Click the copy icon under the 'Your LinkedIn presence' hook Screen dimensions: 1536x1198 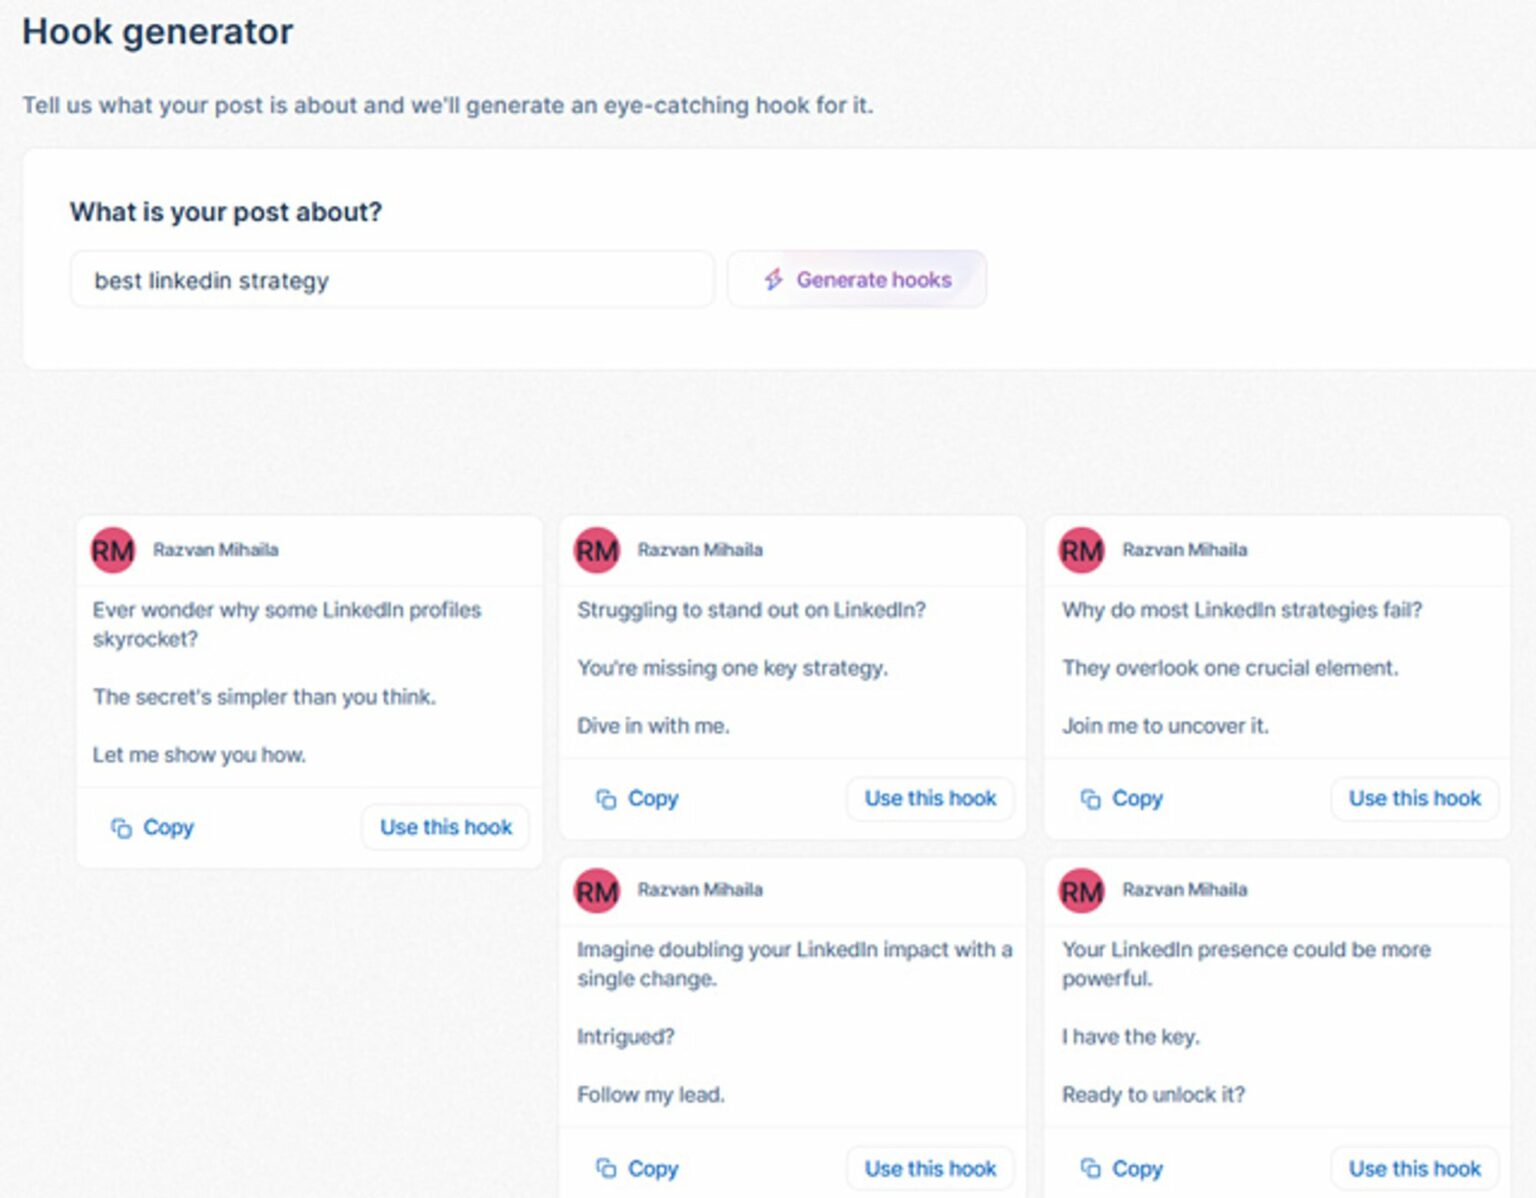click(x=1089, y=1168)
